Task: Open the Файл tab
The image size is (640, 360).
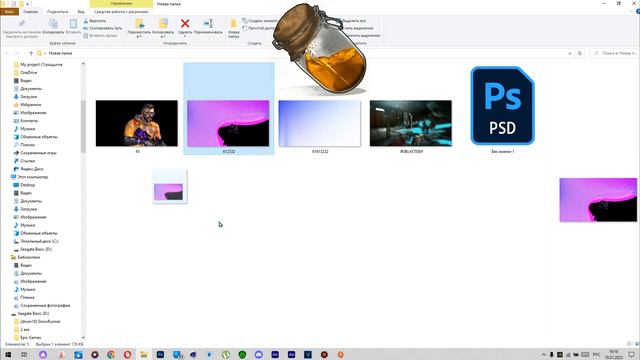Action: point(9,12)
